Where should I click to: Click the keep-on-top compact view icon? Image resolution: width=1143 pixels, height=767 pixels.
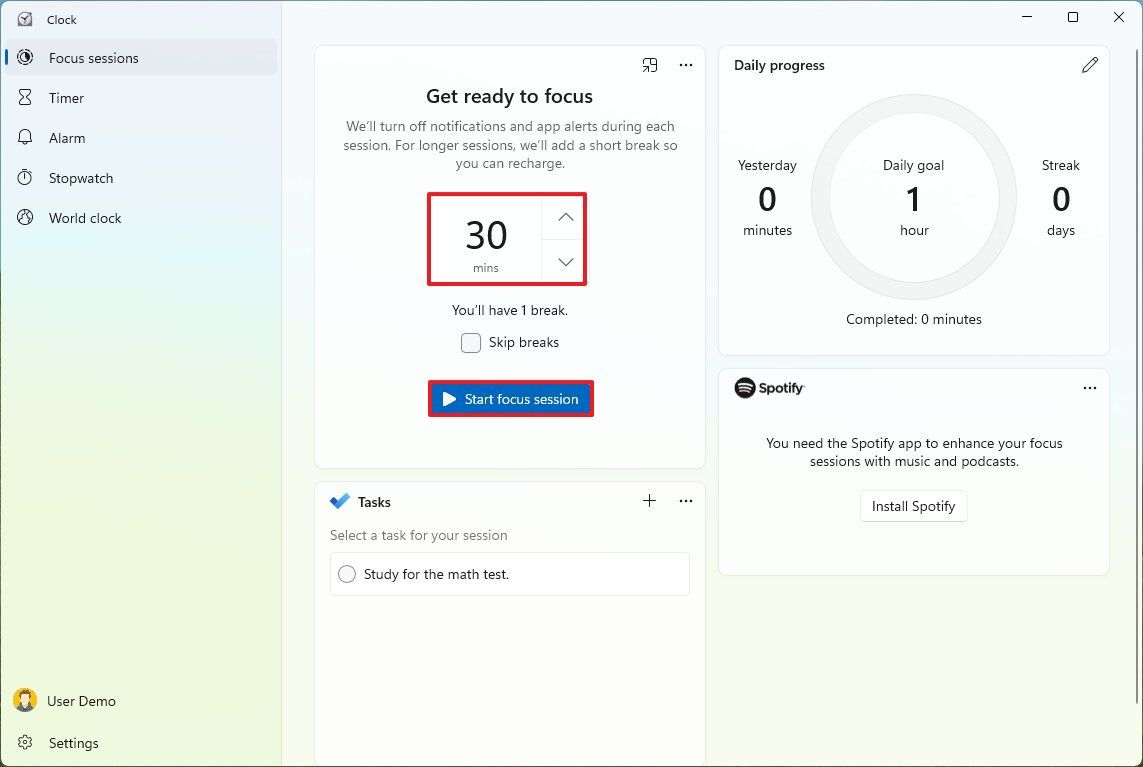pos(650,66)
